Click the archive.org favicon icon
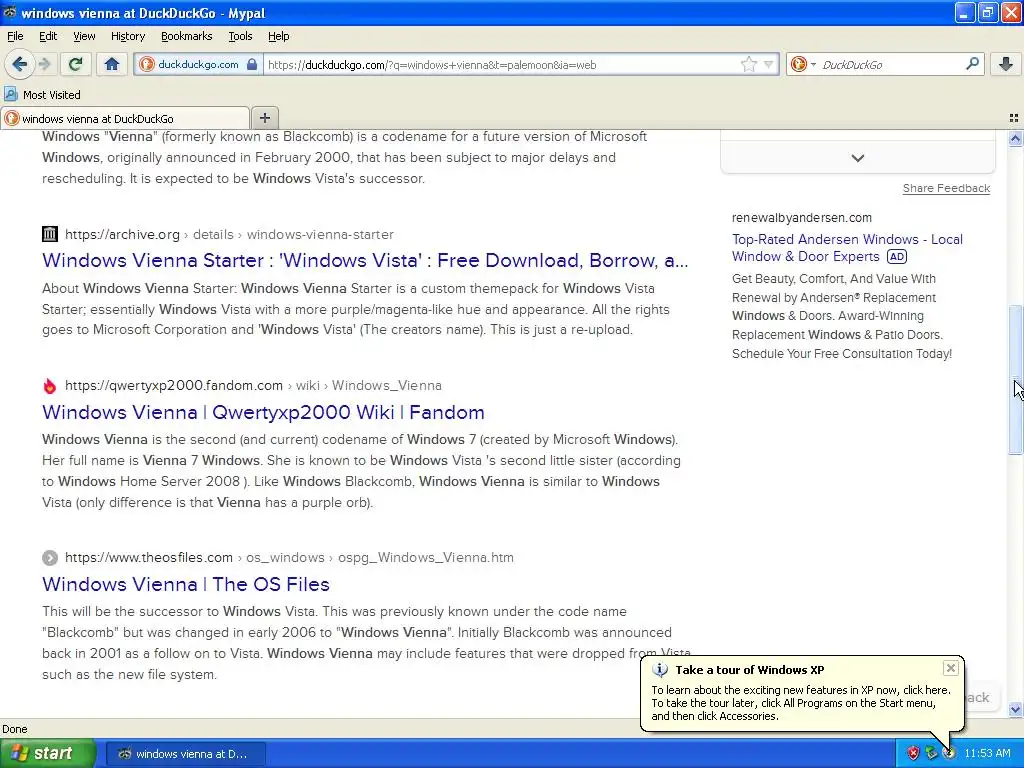Viewport: 1024px width, 768px height. [50, 234]
